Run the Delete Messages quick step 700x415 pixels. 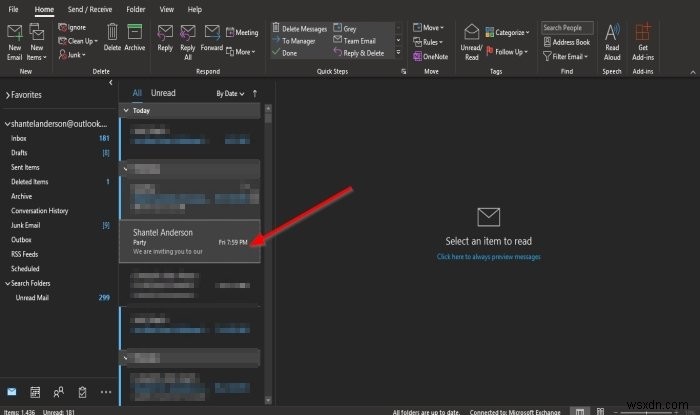(300, 29)
